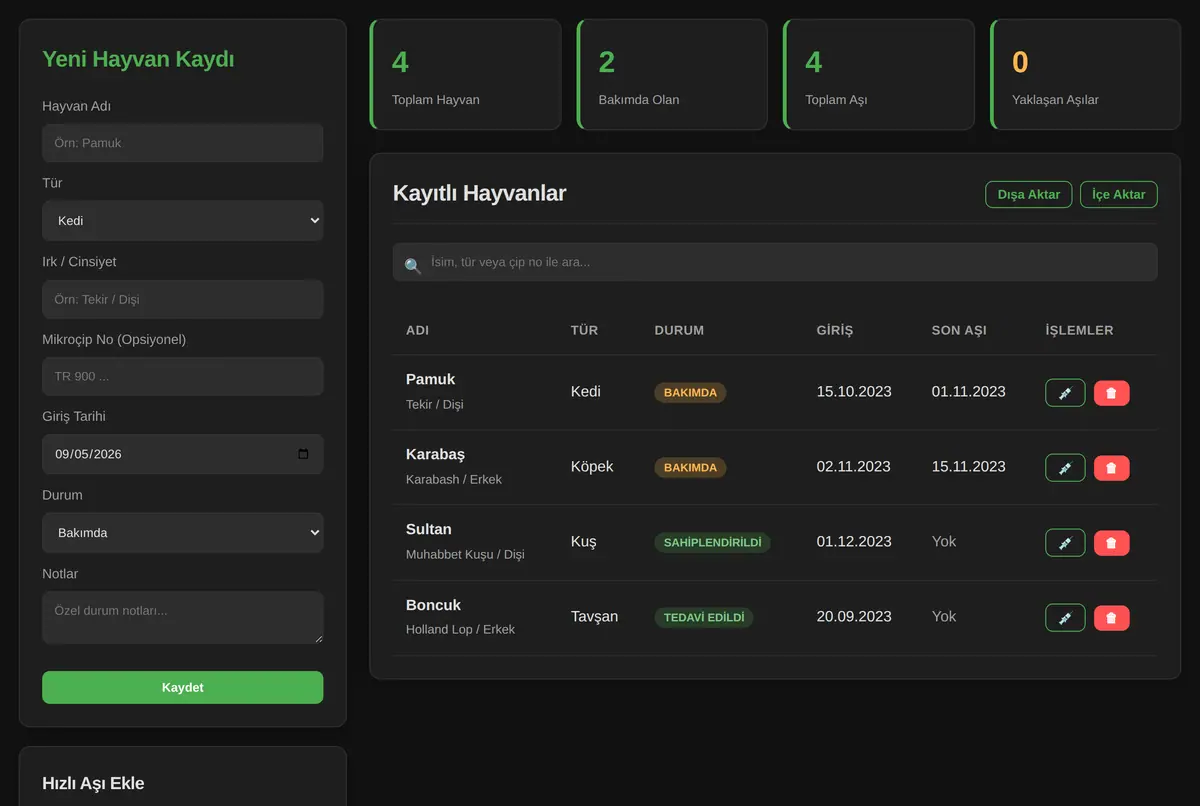The height and width of the screenshot is (806, 1200).
Task: Delete Pamuk record with trash icon
Action: [1112, 393]
